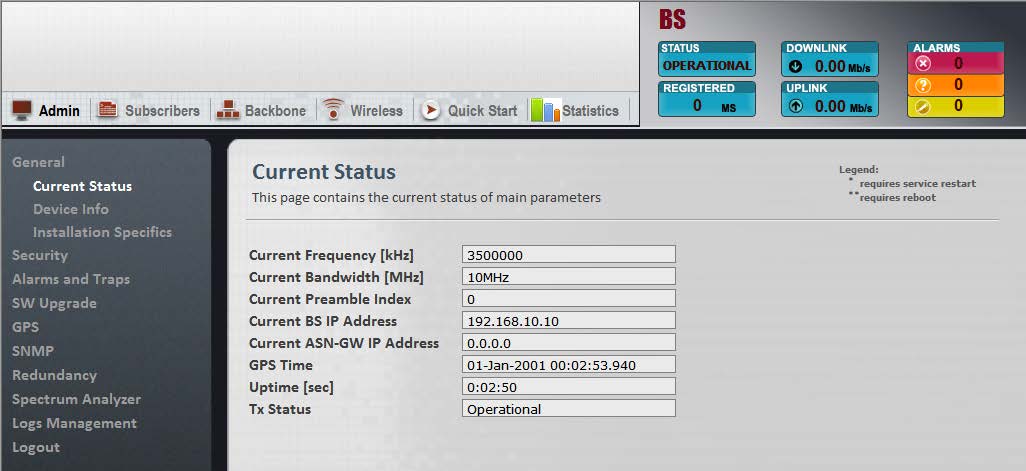Open Alarms and Traps section
The width and height of the screenshot is (1026, 471).
pos(71,279)
